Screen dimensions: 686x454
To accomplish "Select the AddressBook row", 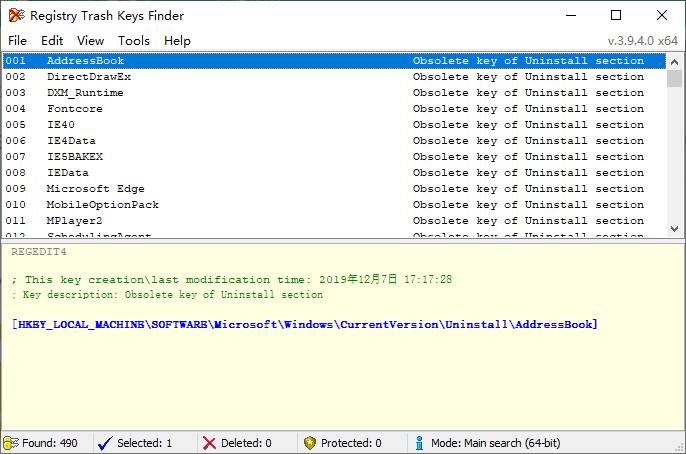I will [x=334, y=61].
